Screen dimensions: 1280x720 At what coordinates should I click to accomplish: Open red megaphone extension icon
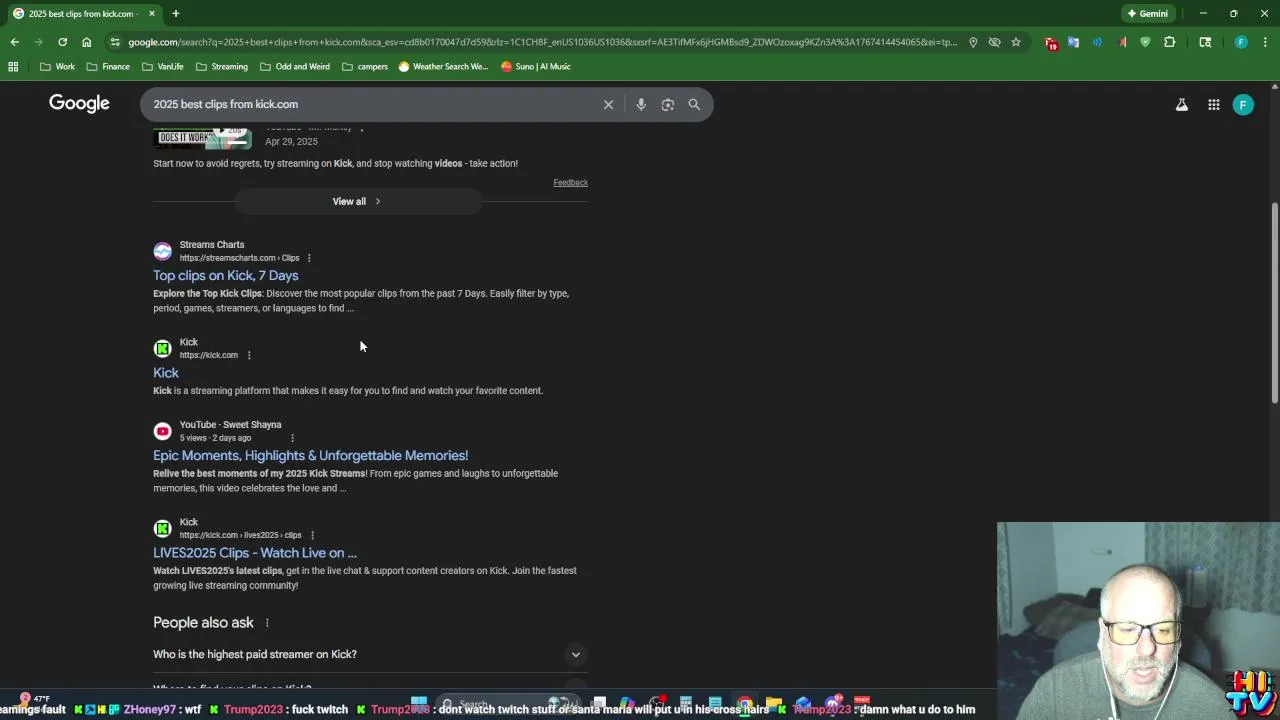1121,42
